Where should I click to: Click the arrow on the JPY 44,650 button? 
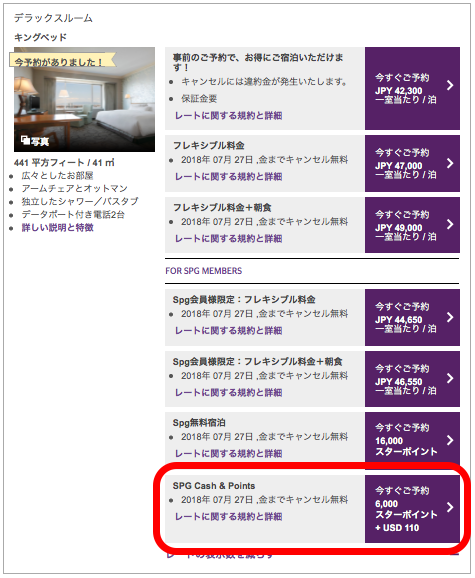coord(450,317)
